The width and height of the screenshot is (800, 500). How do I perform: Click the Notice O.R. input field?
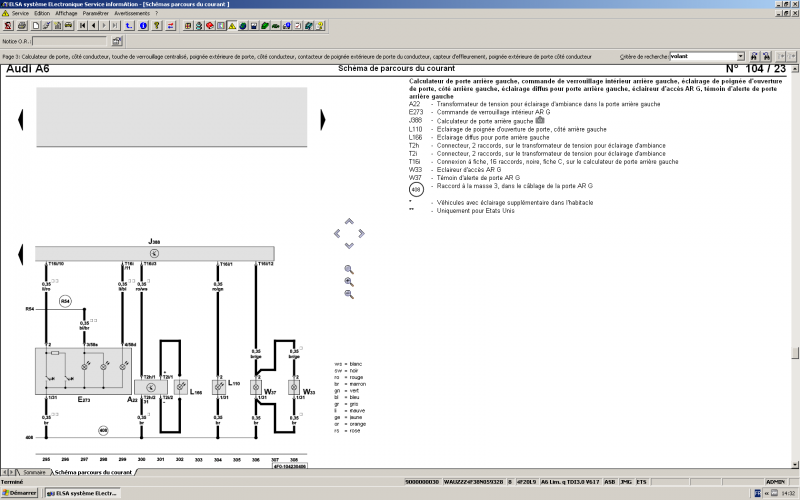[70, 41]
